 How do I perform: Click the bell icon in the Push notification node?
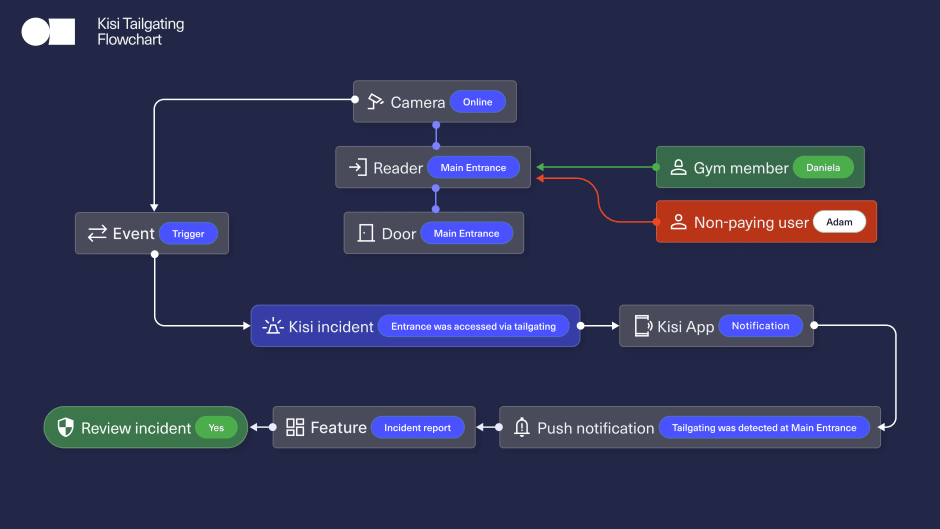pos(522,427)
